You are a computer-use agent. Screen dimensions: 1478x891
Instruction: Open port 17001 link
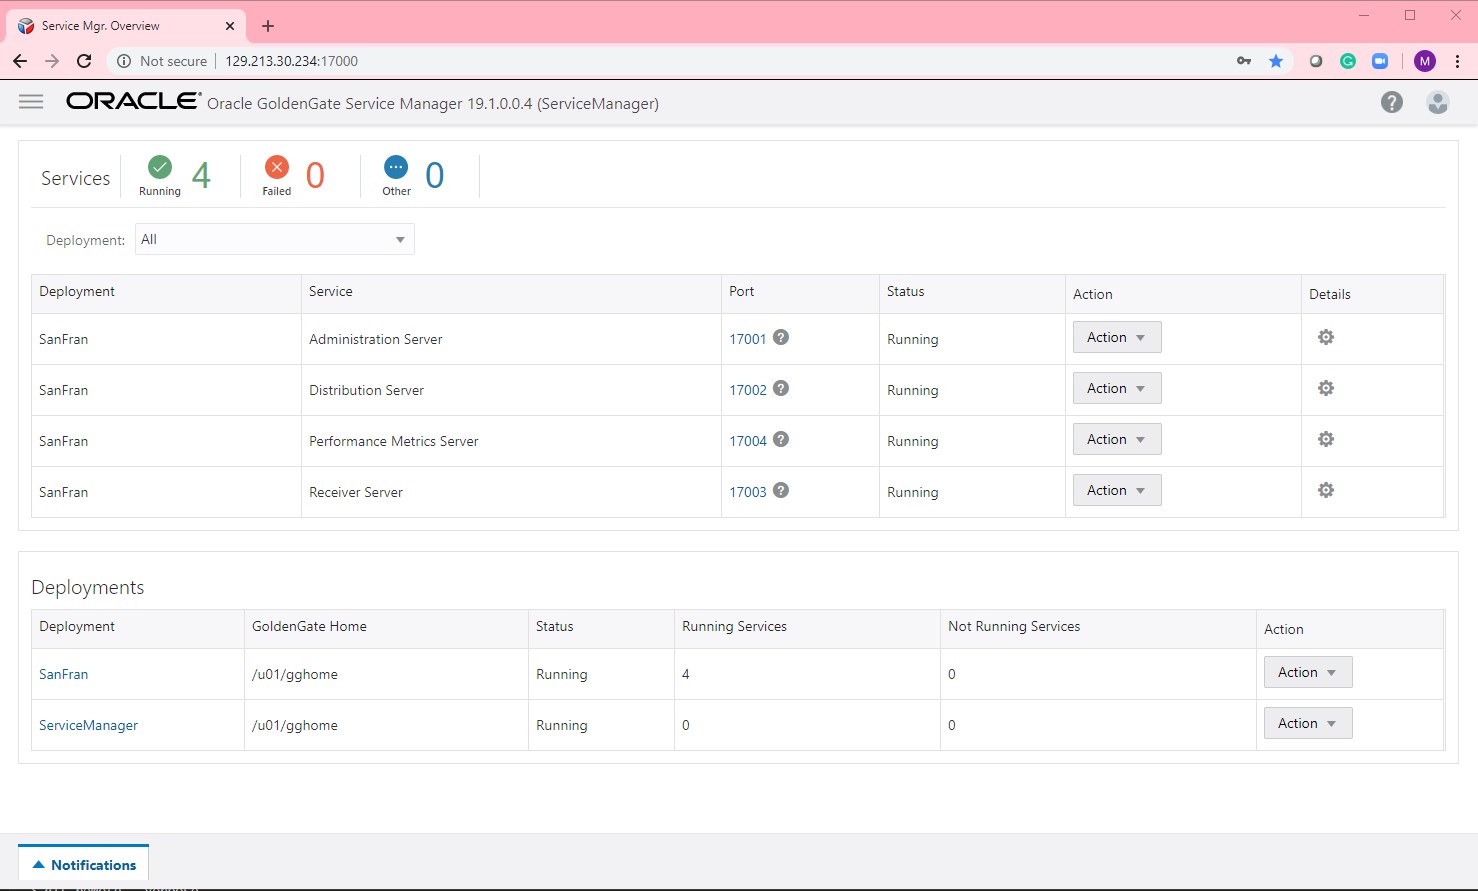(x=748, y=339)
